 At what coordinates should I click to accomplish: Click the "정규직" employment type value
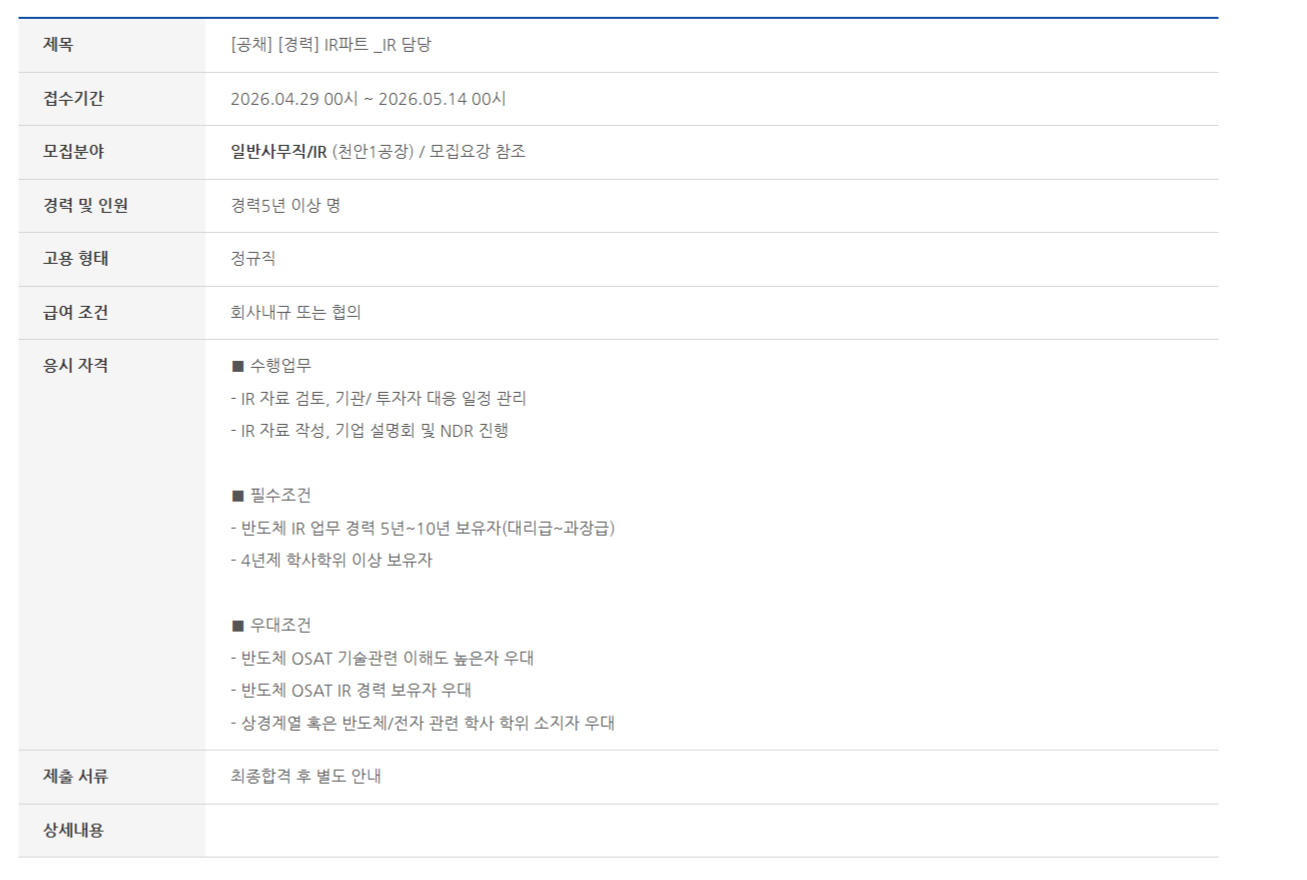tap(253, 259)
